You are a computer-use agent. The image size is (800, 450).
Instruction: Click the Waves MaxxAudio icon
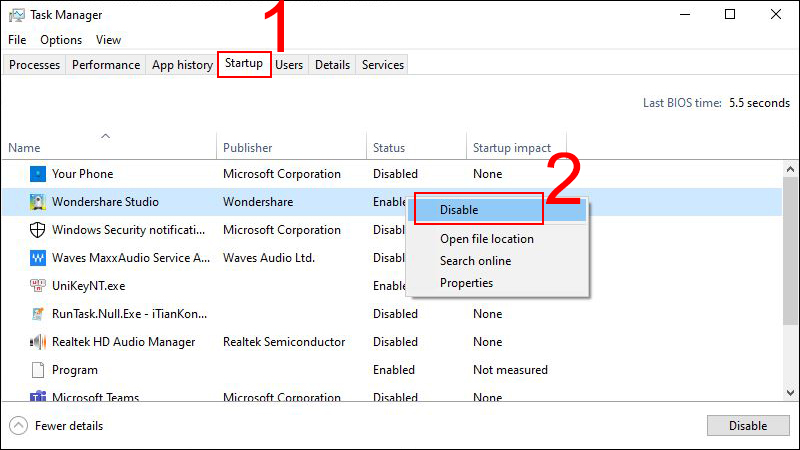point(38,258)
